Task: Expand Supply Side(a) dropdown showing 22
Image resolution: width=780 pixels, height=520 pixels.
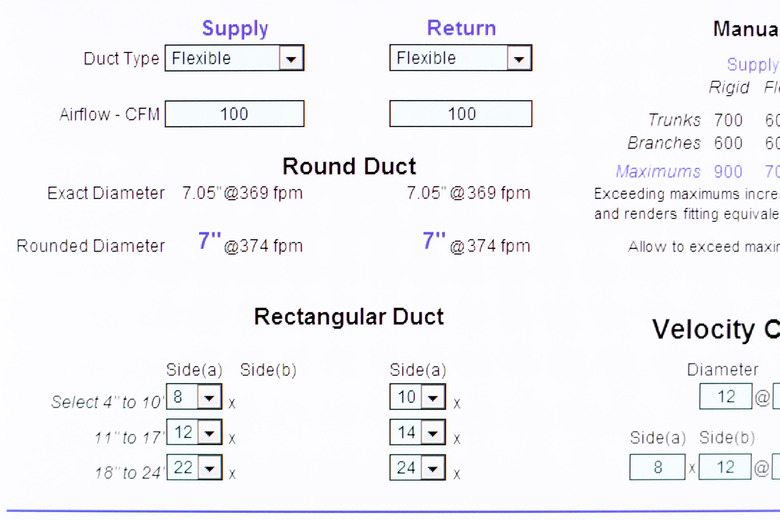Action: click(x=209, y=468)
